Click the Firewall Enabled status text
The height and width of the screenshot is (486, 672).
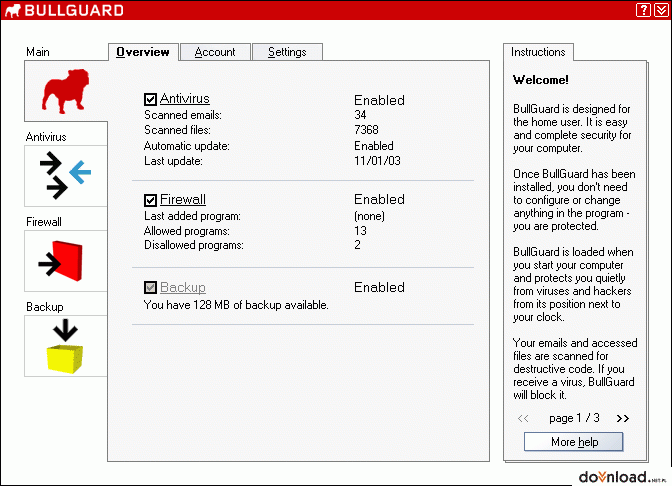379,199
